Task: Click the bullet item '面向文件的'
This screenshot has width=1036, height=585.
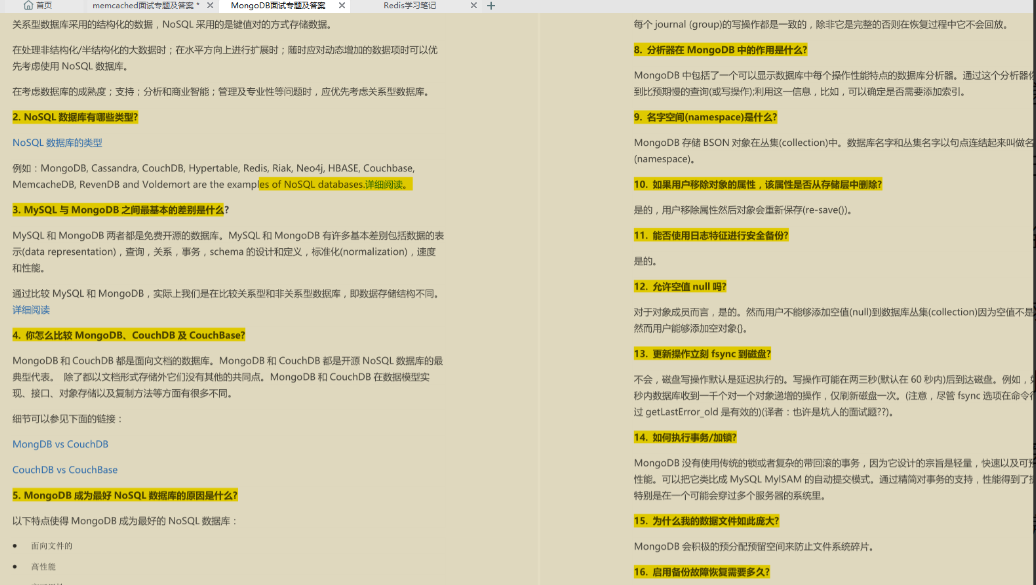Action: coord(52,546)
